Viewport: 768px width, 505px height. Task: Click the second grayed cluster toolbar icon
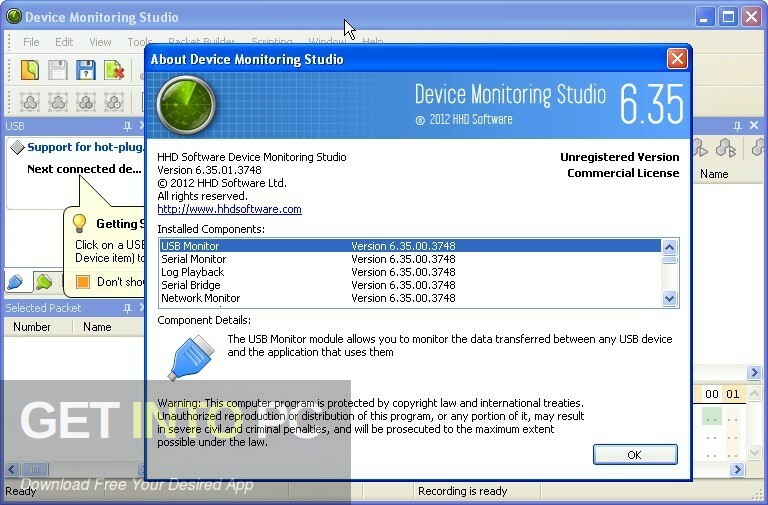[x=58, y=102]
